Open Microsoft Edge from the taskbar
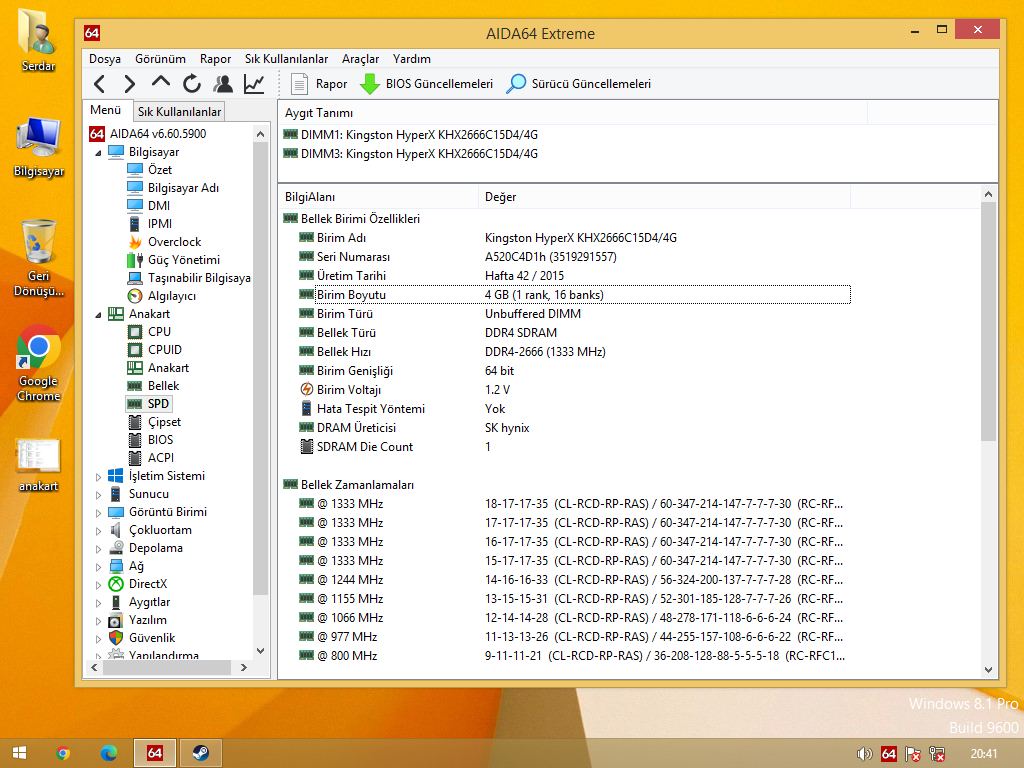Image resolution: width=1024 pixels, height=768 pixels. pos(109,753)
